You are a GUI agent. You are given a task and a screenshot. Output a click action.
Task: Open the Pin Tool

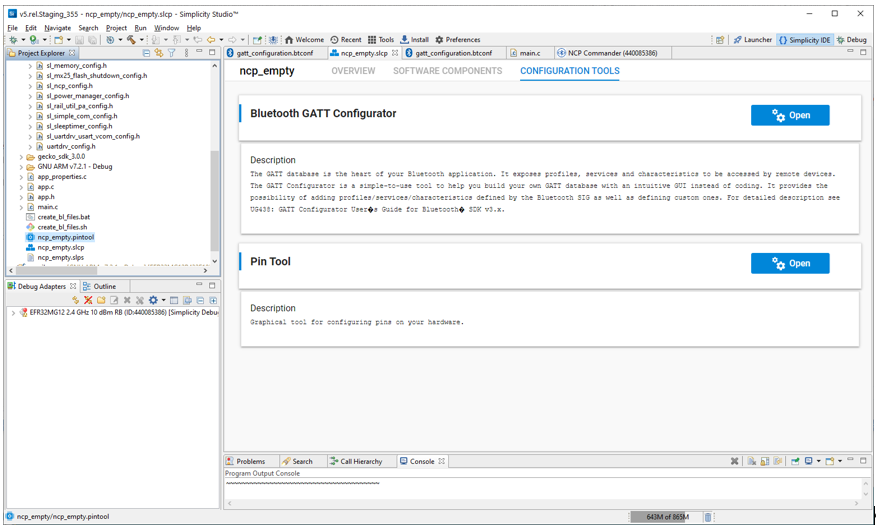[x=789, y=263]
